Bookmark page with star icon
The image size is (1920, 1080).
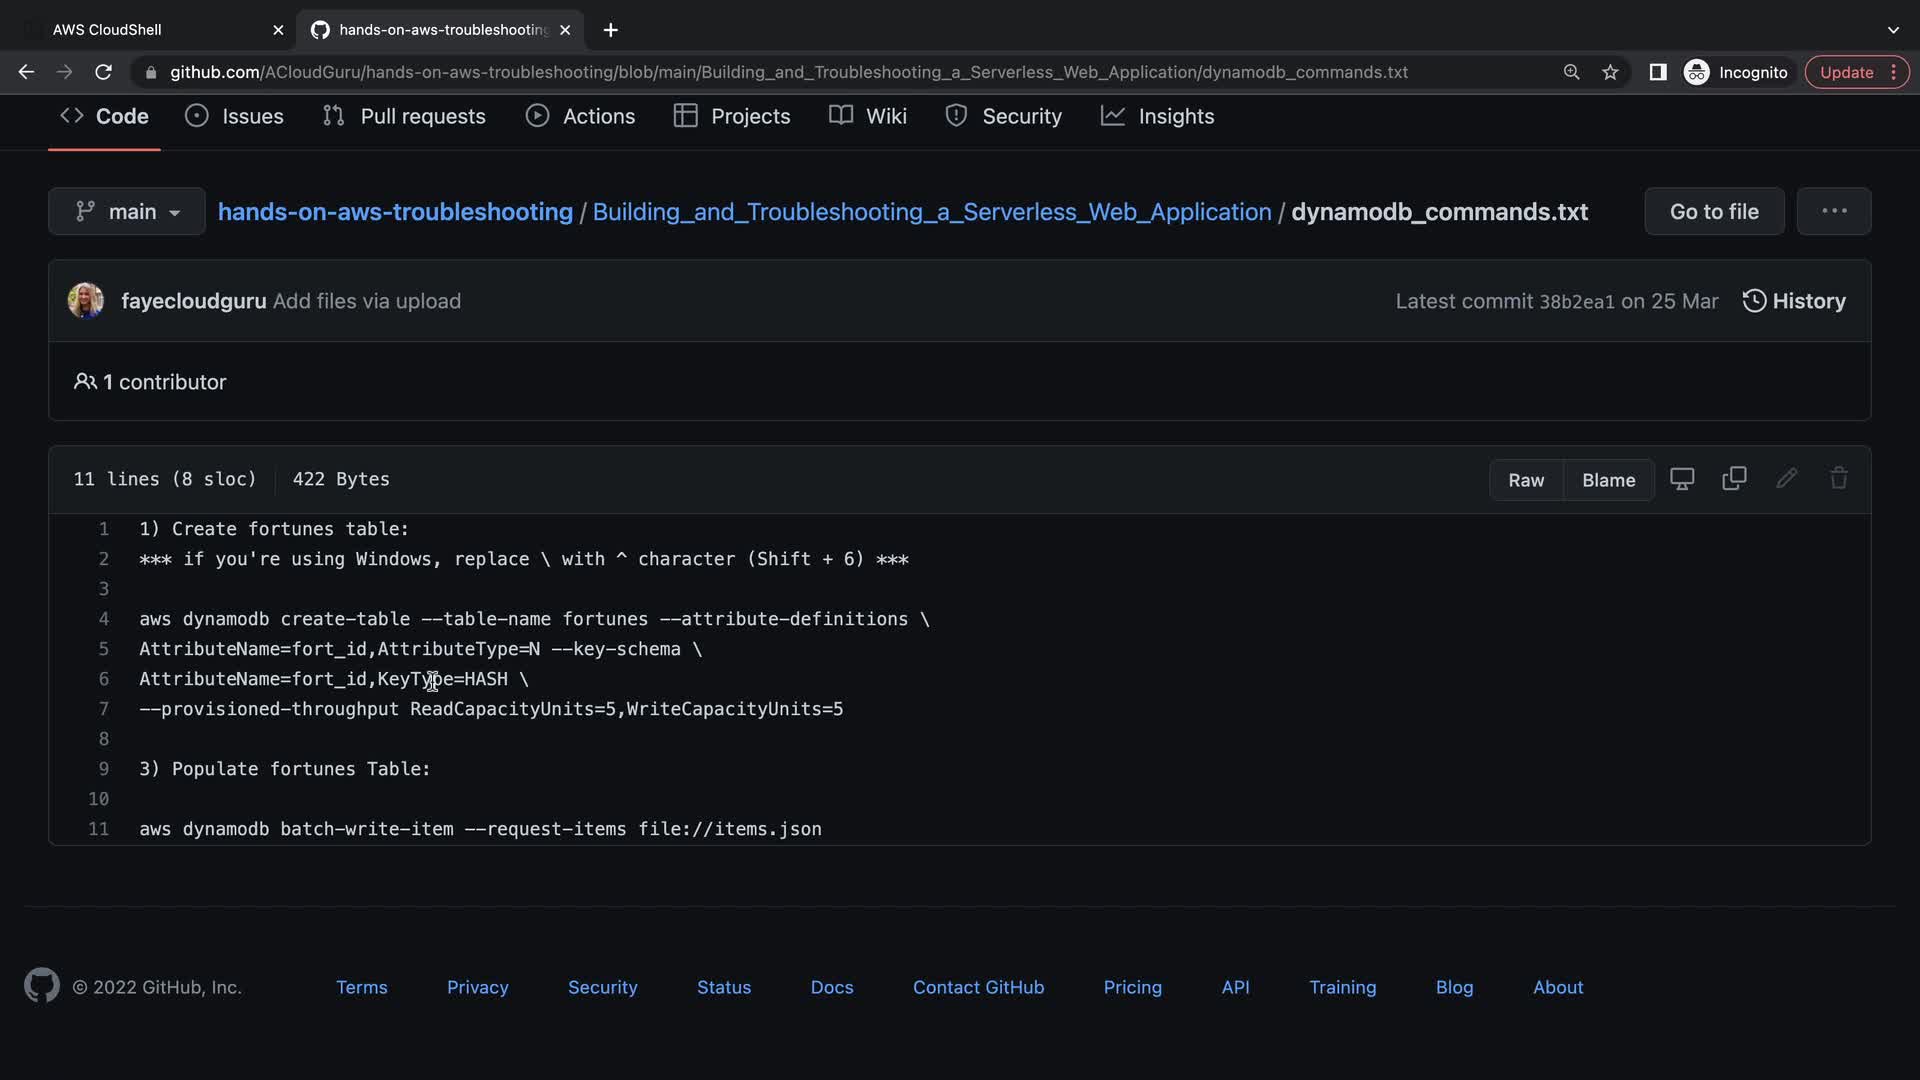pos(1610,72)
